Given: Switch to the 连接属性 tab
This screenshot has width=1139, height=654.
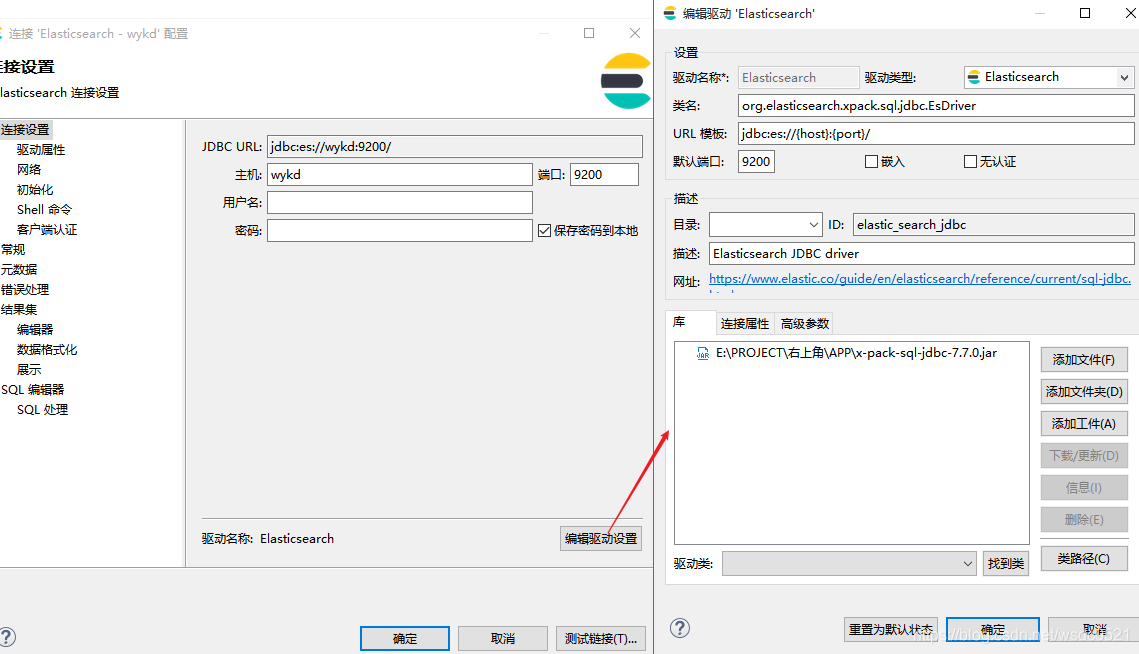Looking at the screenshot, I should pos(745,323).
